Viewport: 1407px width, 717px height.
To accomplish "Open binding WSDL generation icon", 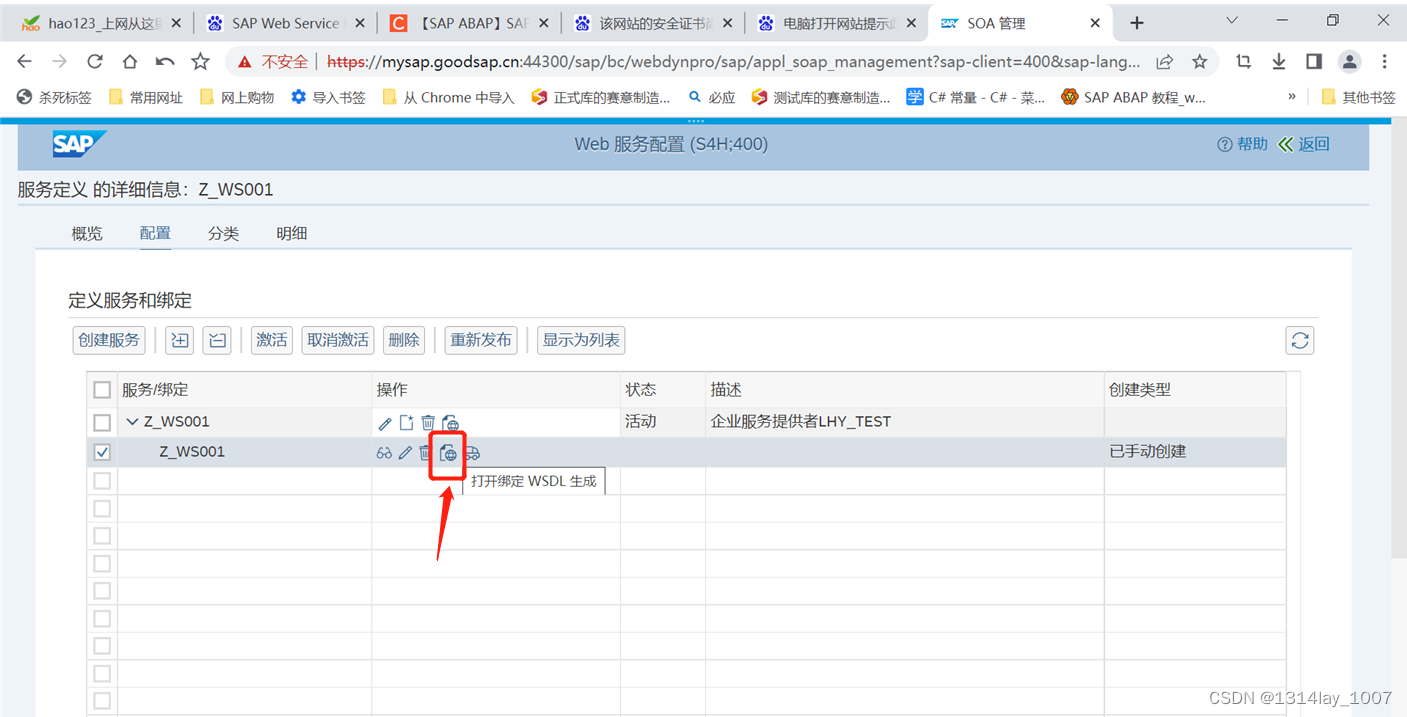I will click(448, 453).
